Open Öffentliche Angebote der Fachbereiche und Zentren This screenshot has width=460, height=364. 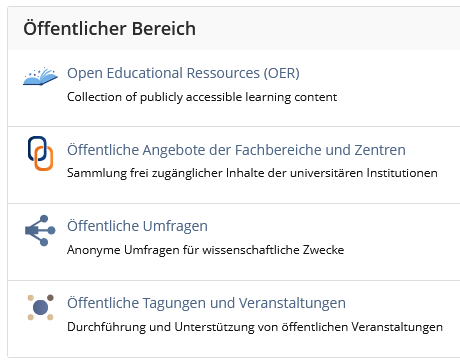(236, 150)
